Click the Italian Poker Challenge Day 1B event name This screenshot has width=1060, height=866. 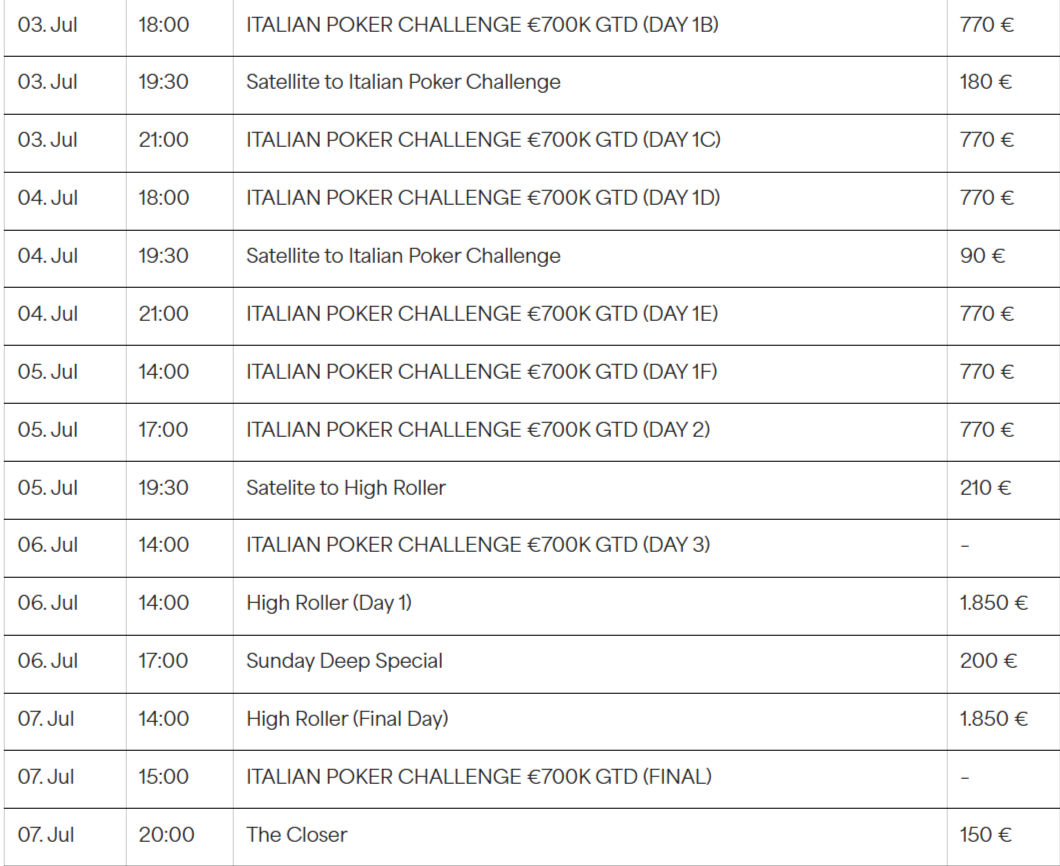[482, 25]
